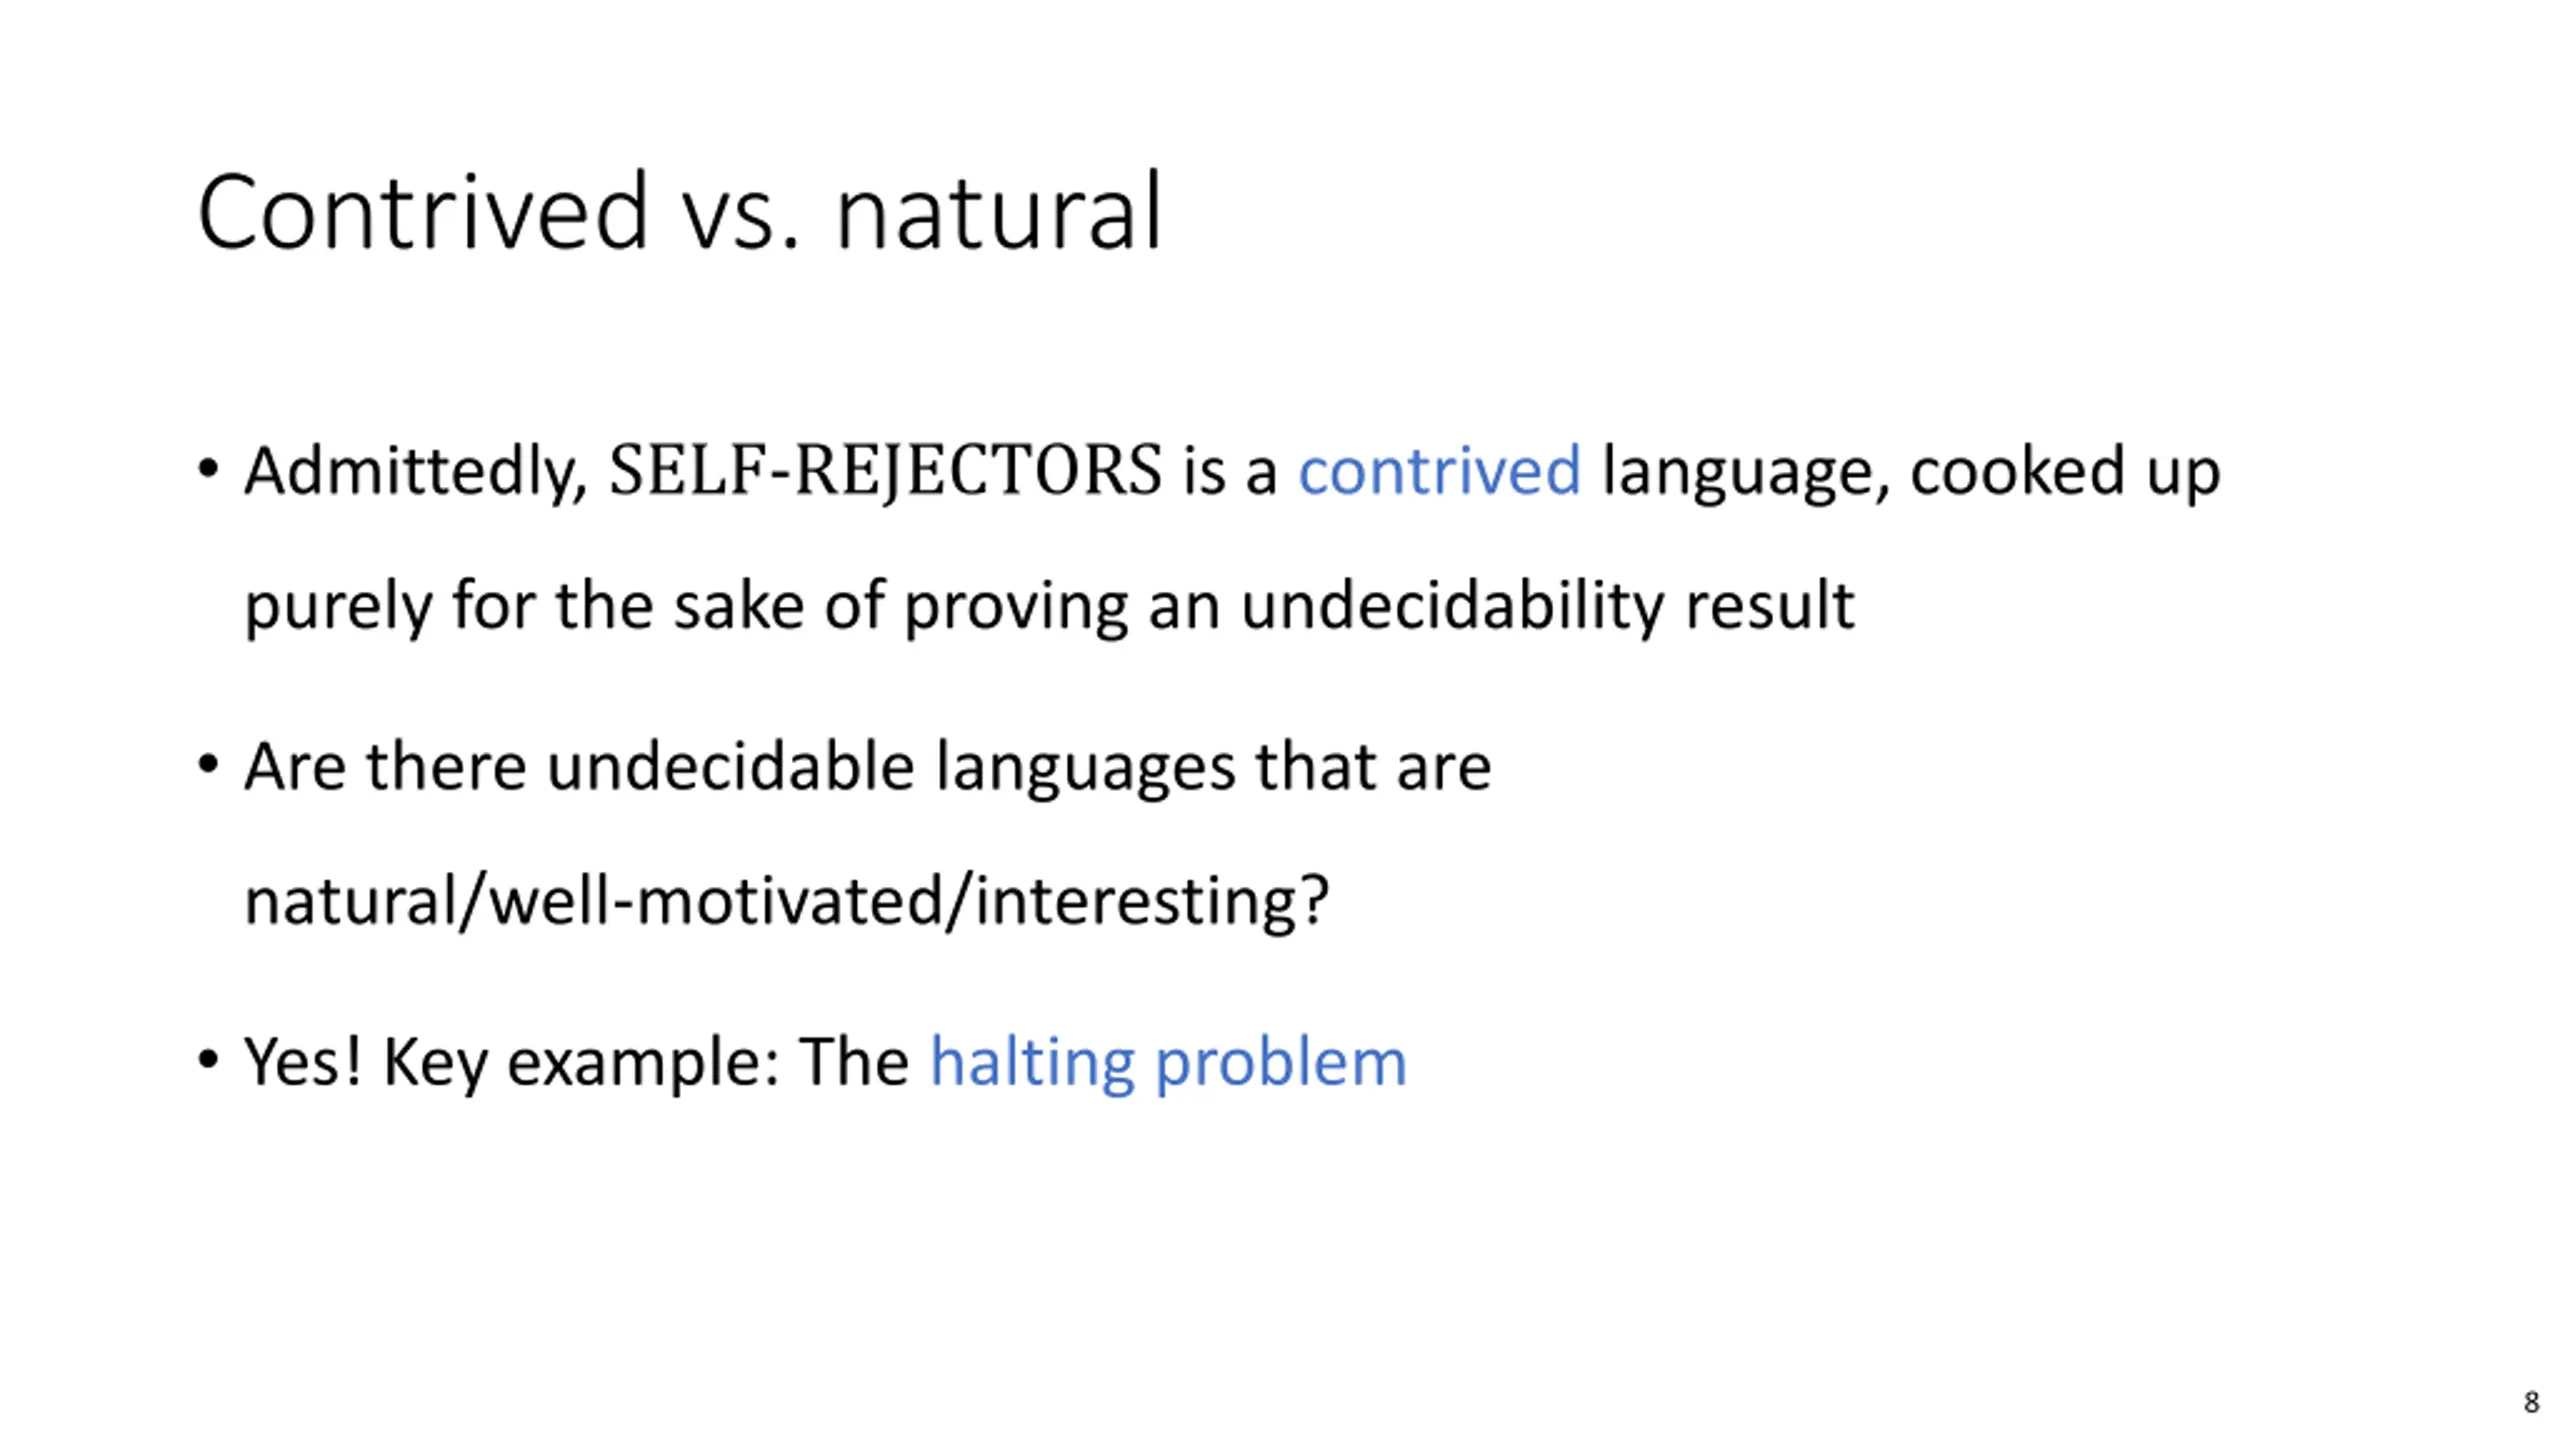
Task: Click the second bullet point marker
Action: [x=208, y=765]
